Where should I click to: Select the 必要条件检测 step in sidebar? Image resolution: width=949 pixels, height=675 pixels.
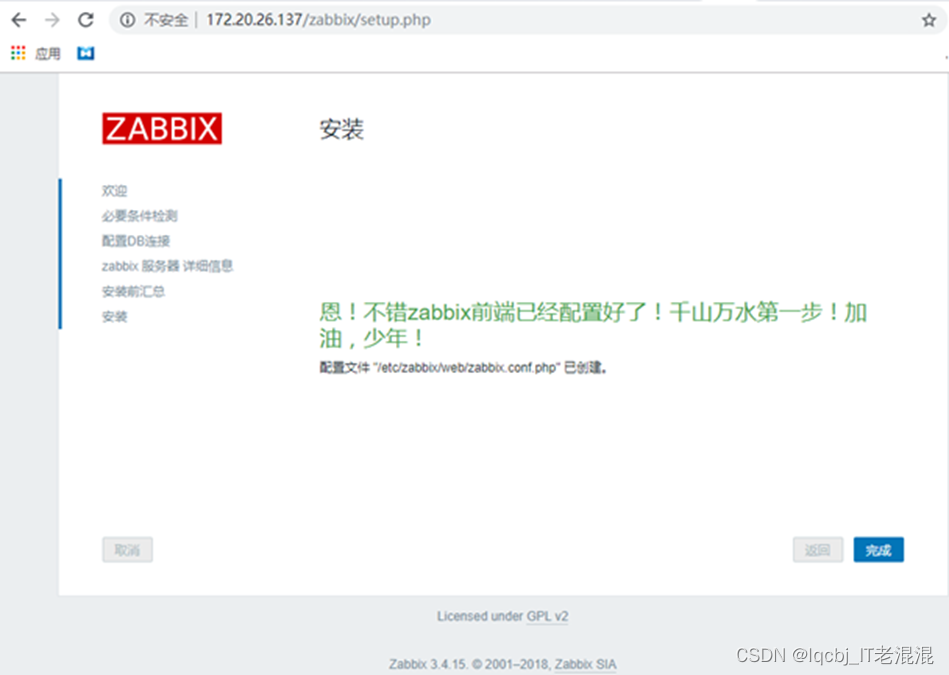tap(139, 216)
